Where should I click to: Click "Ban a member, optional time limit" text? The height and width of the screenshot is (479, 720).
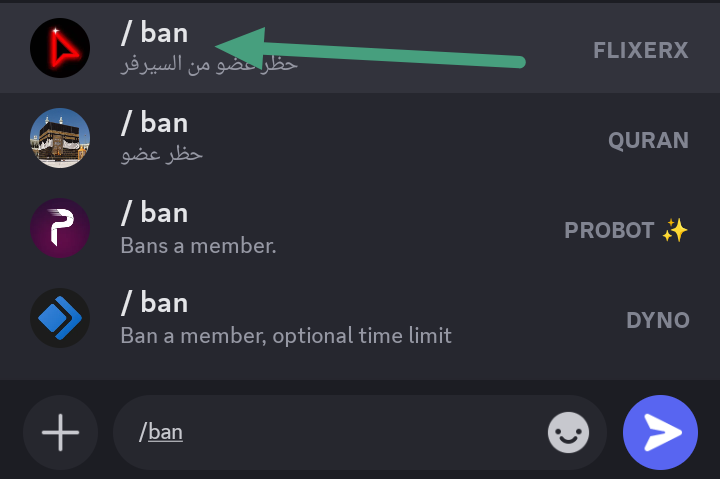[286, 335]
